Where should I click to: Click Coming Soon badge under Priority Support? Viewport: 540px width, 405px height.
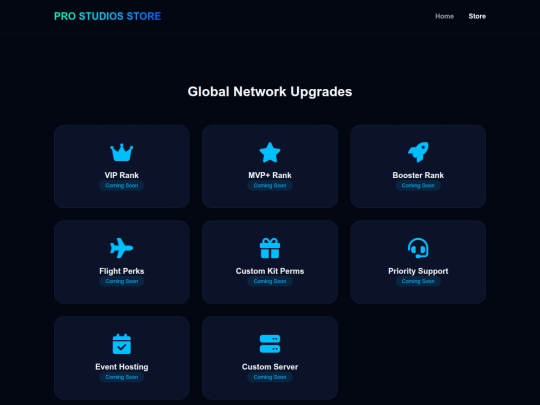coord(418,281)
